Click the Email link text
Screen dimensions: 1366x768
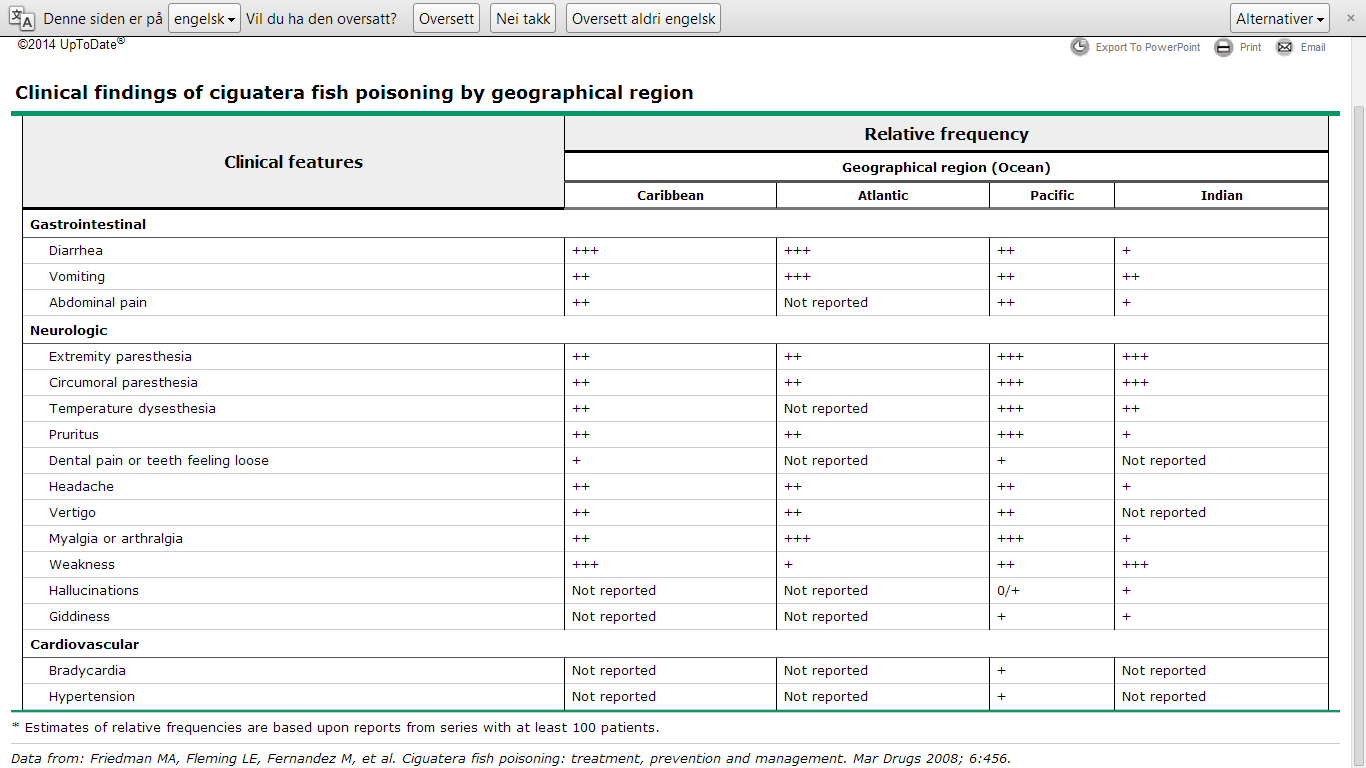click(1313, 47)
